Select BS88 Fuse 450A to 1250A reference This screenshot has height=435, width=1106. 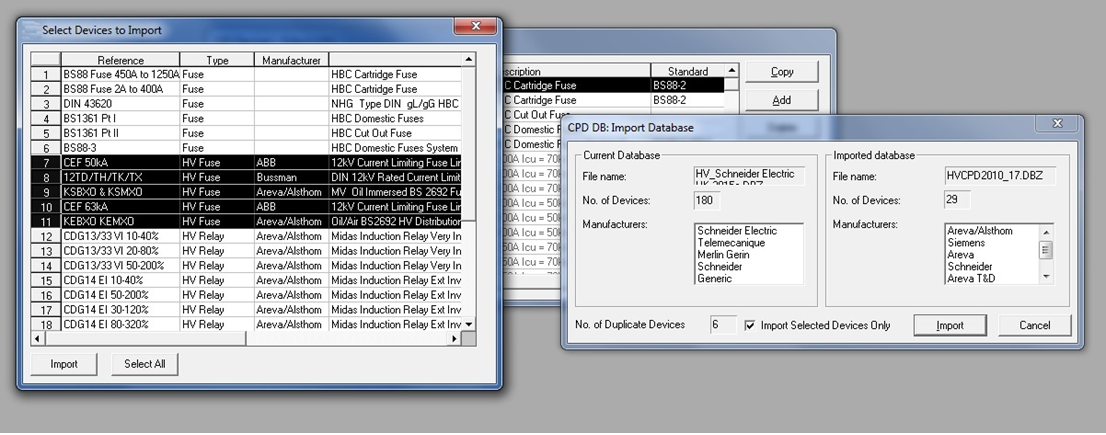121,74
